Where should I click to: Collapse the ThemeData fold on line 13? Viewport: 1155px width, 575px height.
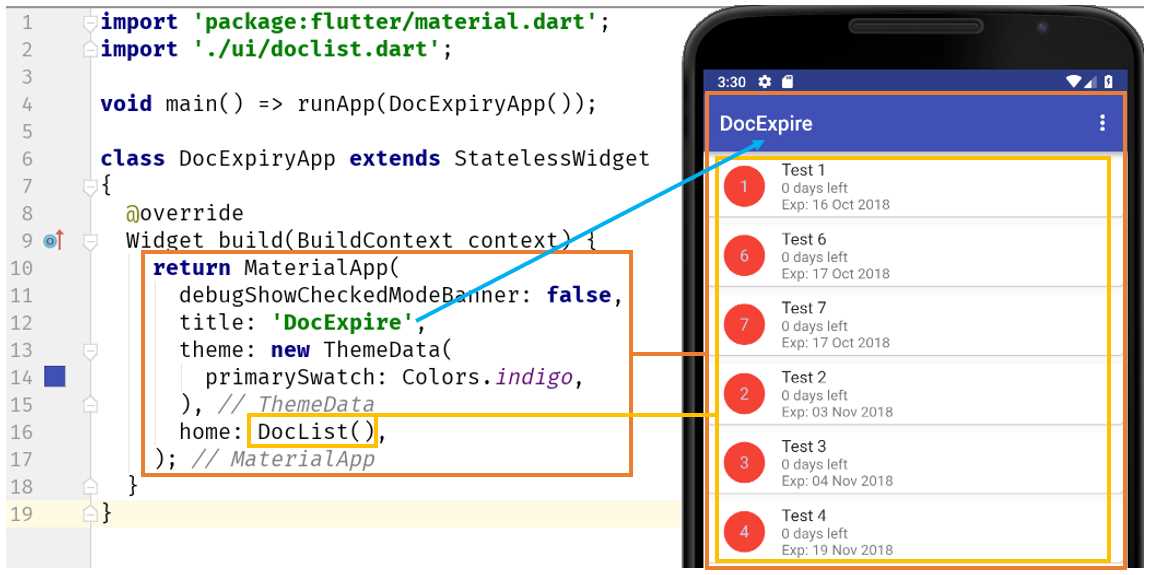90,352
